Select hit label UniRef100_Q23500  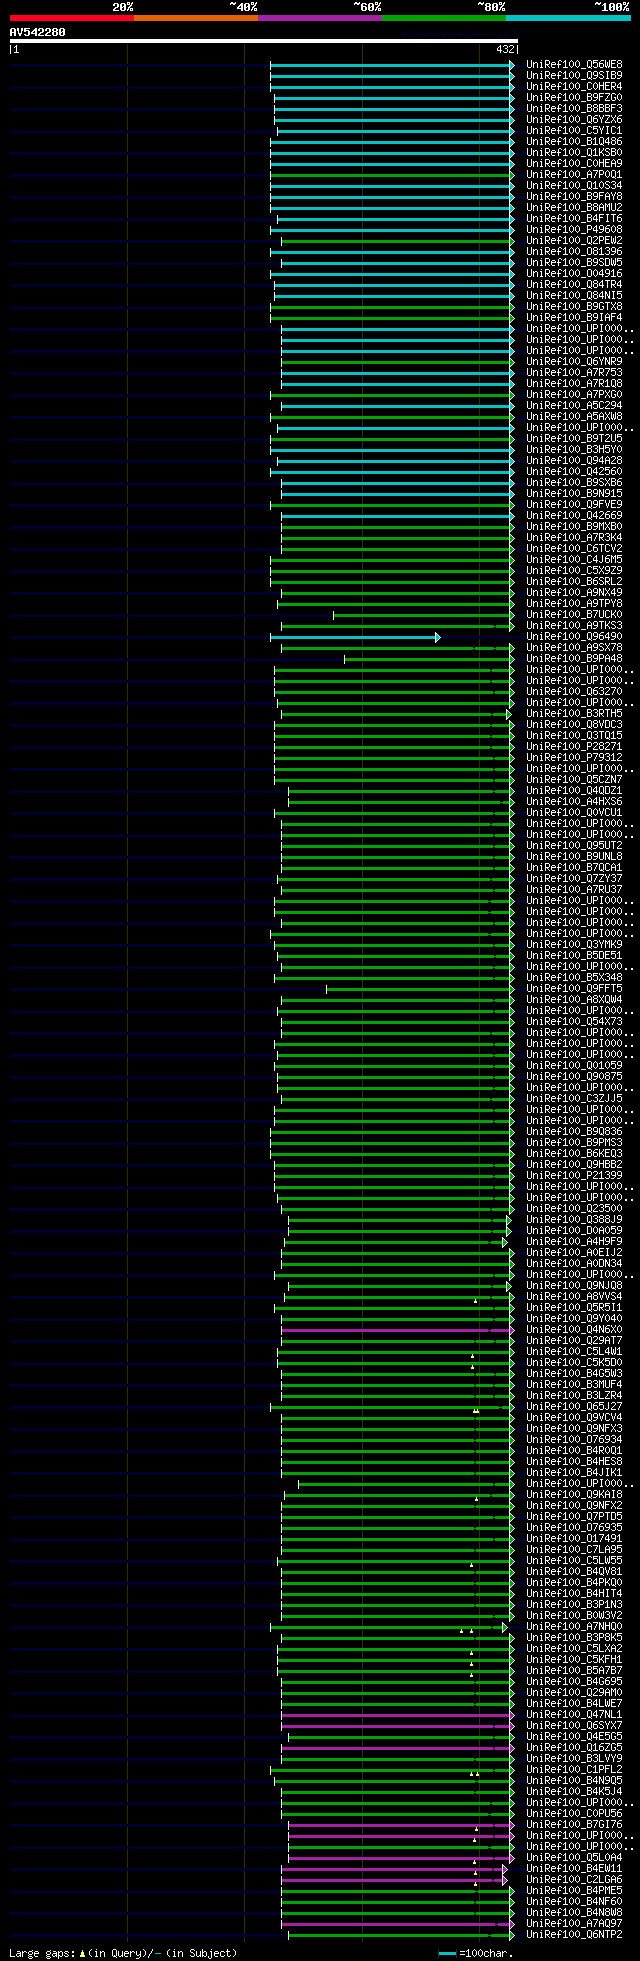(x=574, y=1209)
